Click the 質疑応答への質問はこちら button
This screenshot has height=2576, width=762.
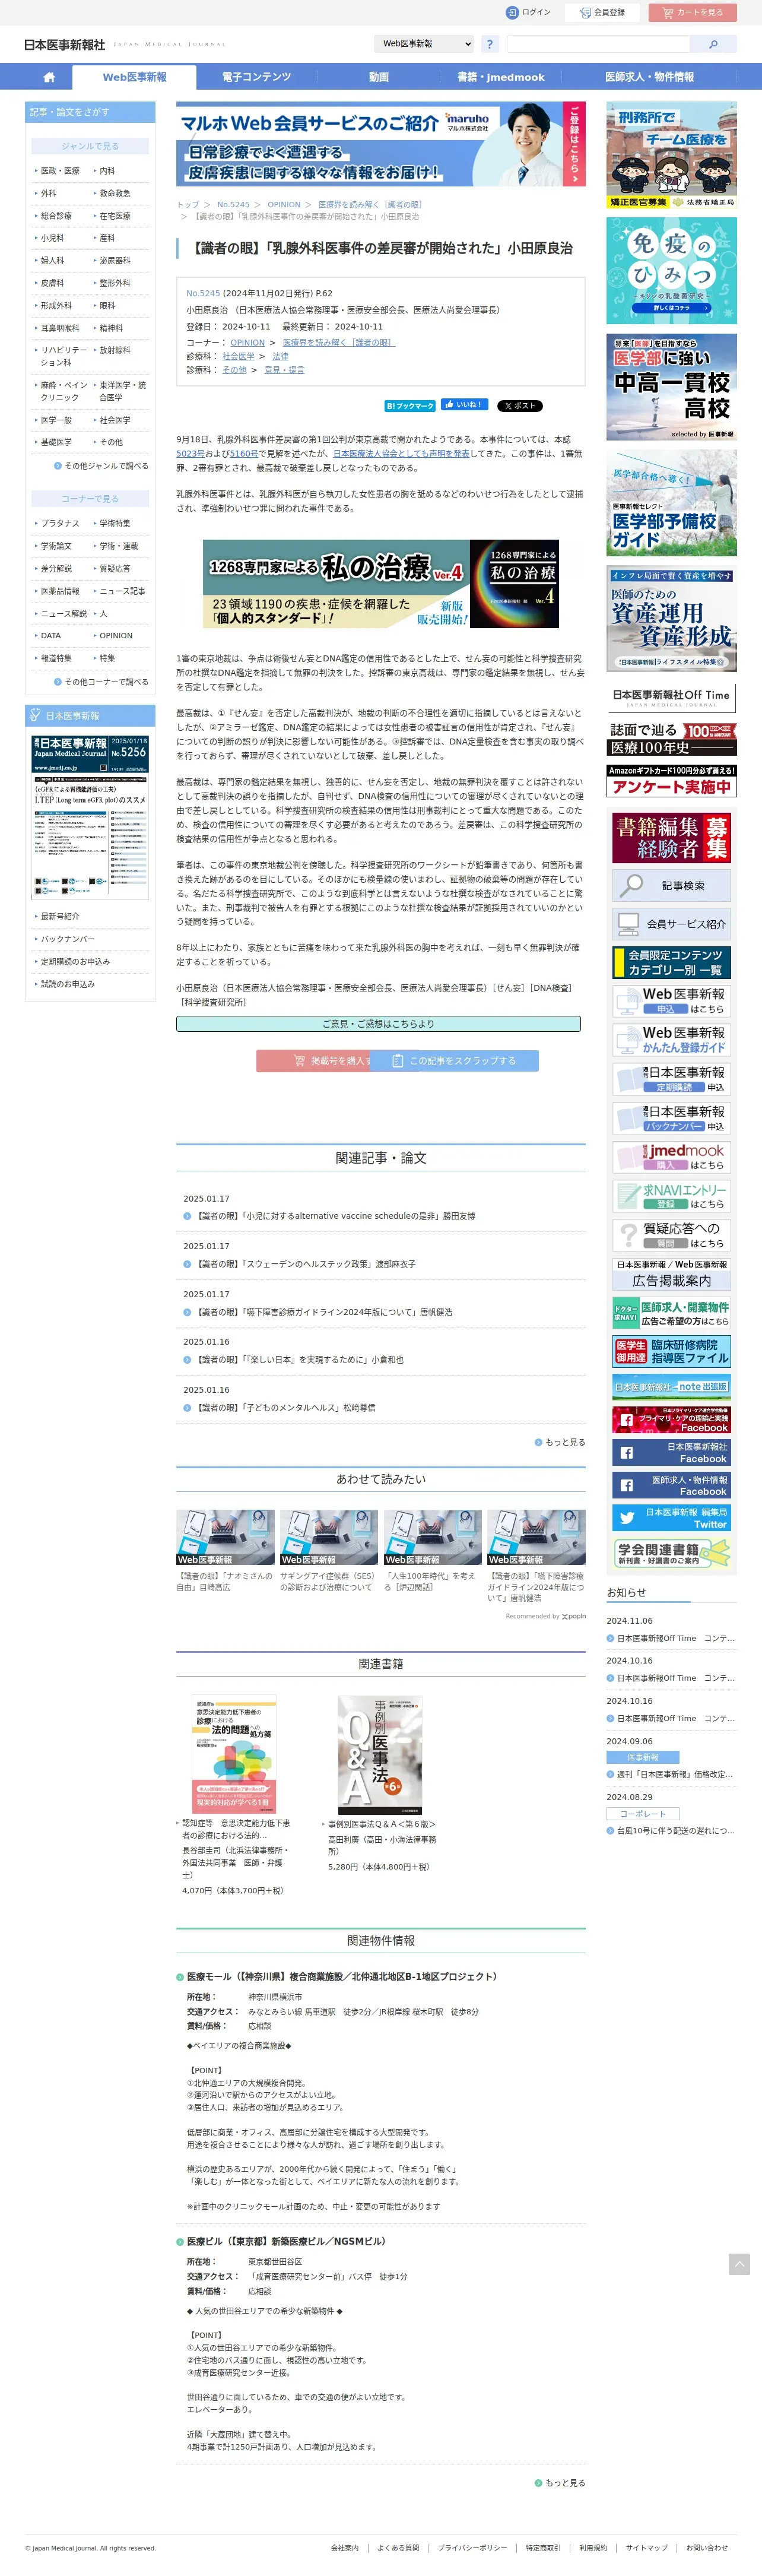(671, 1235)
